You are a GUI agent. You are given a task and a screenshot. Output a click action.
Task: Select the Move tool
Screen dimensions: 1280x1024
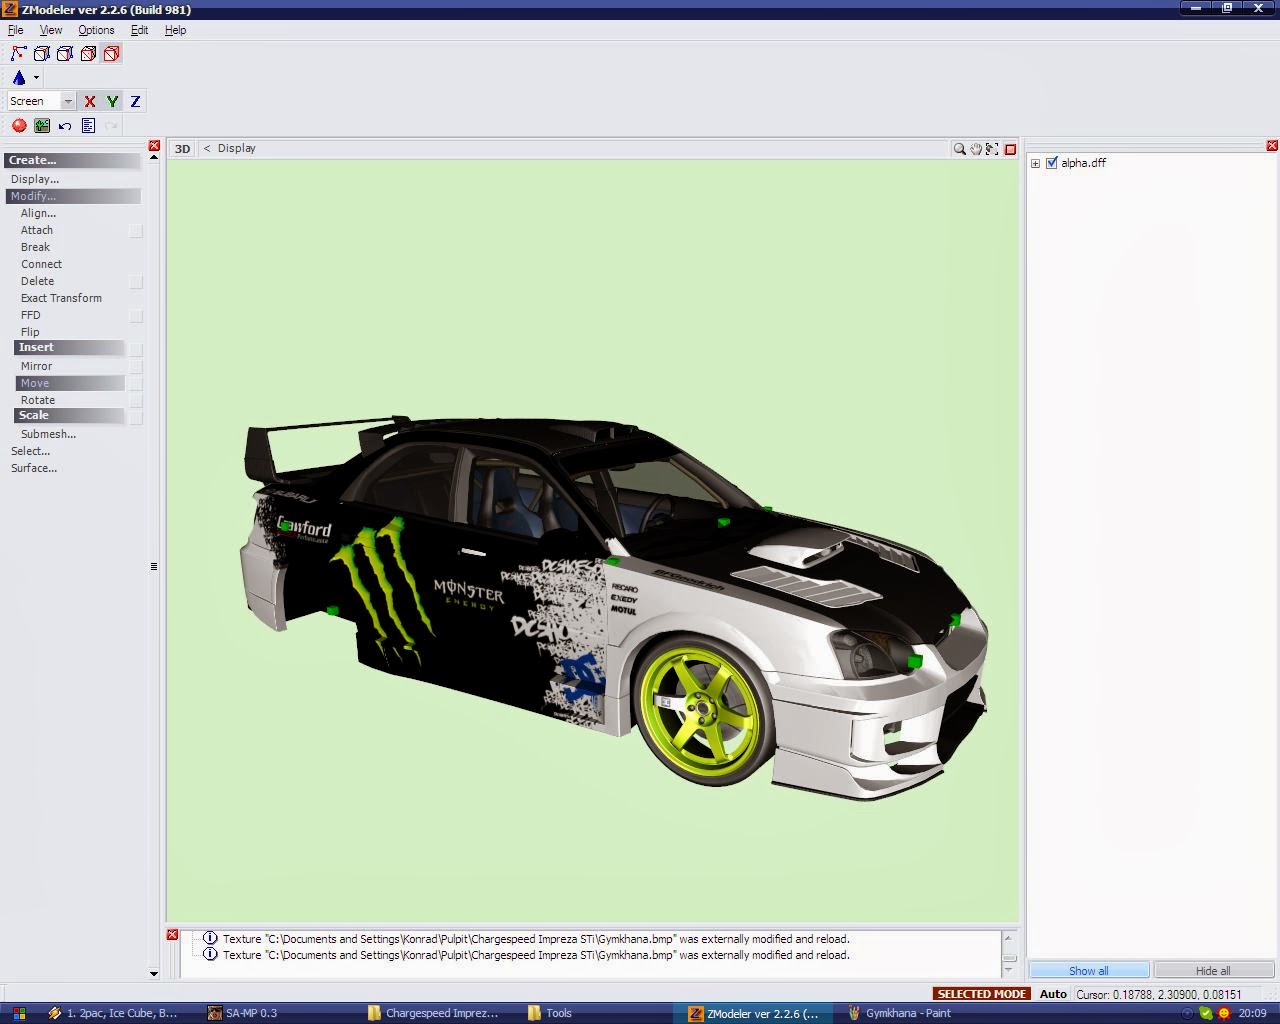pyautogui.click(x=70, y=383)
